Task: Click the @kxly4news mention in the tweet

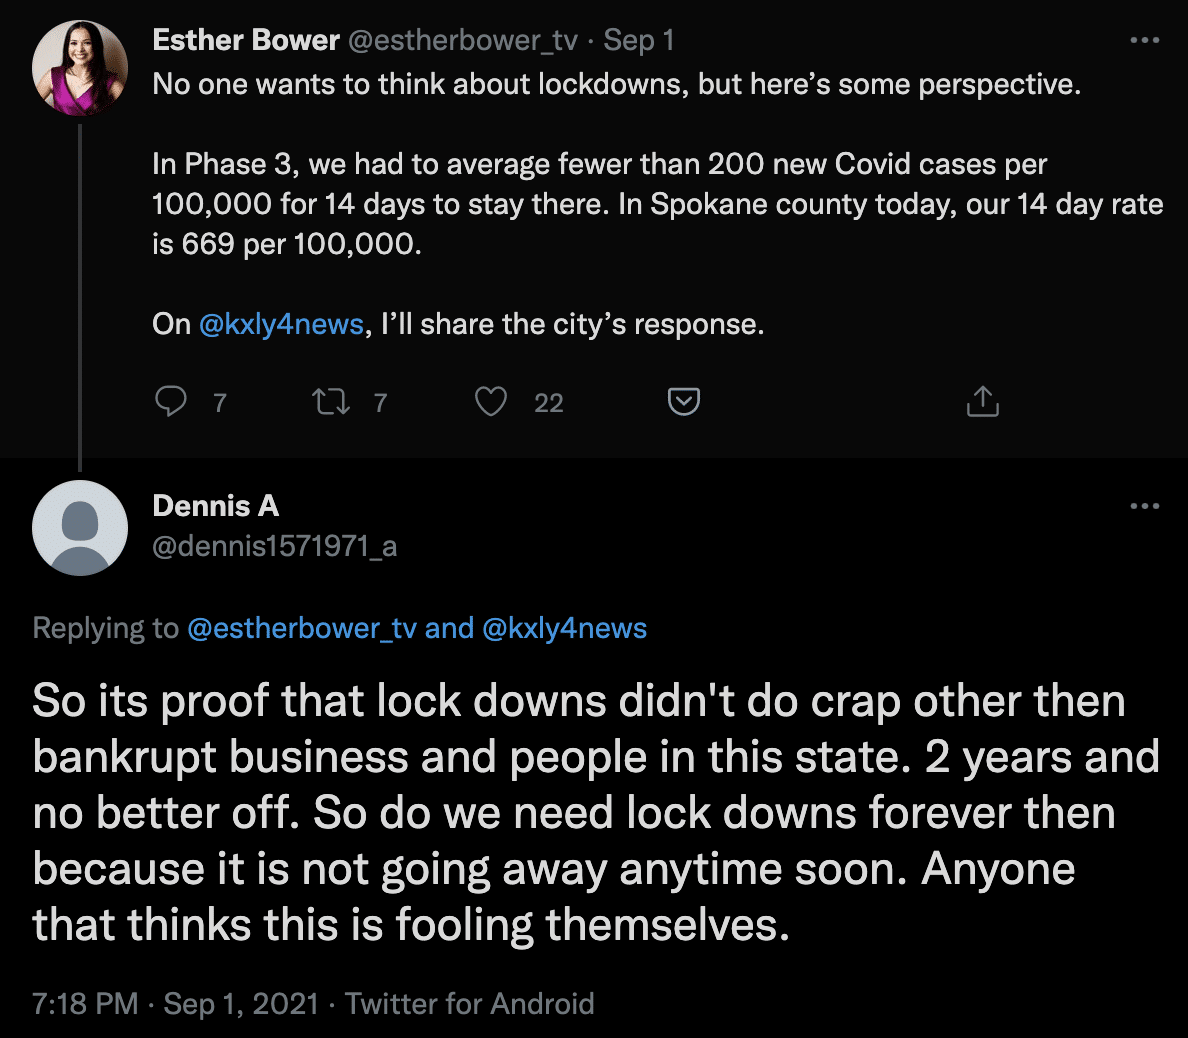Action: pos(281,324)
